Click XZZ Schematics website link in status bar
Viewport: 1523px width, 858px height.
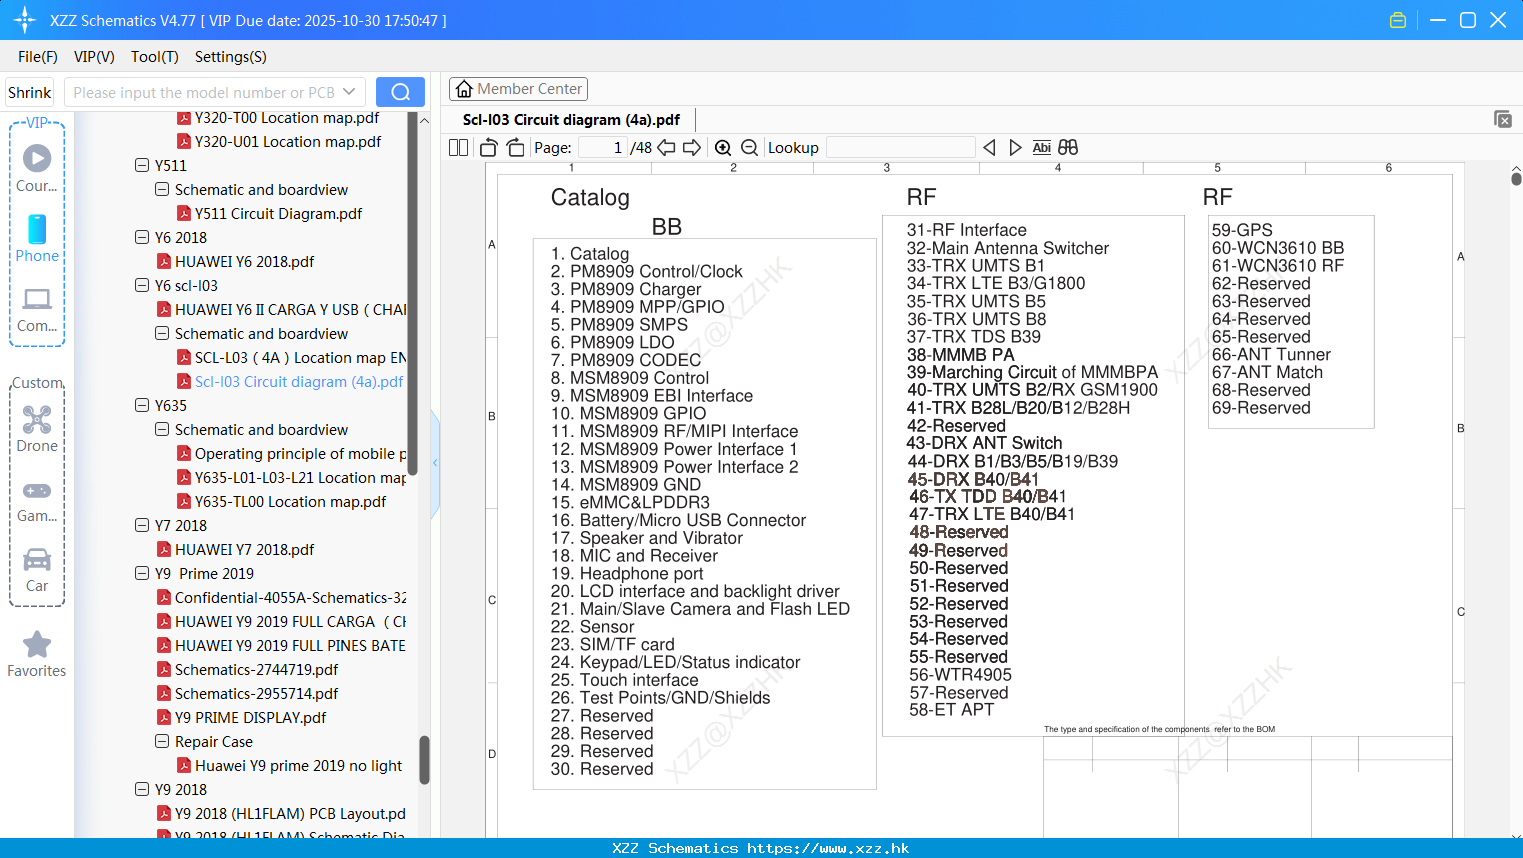(x=761, y=848)
